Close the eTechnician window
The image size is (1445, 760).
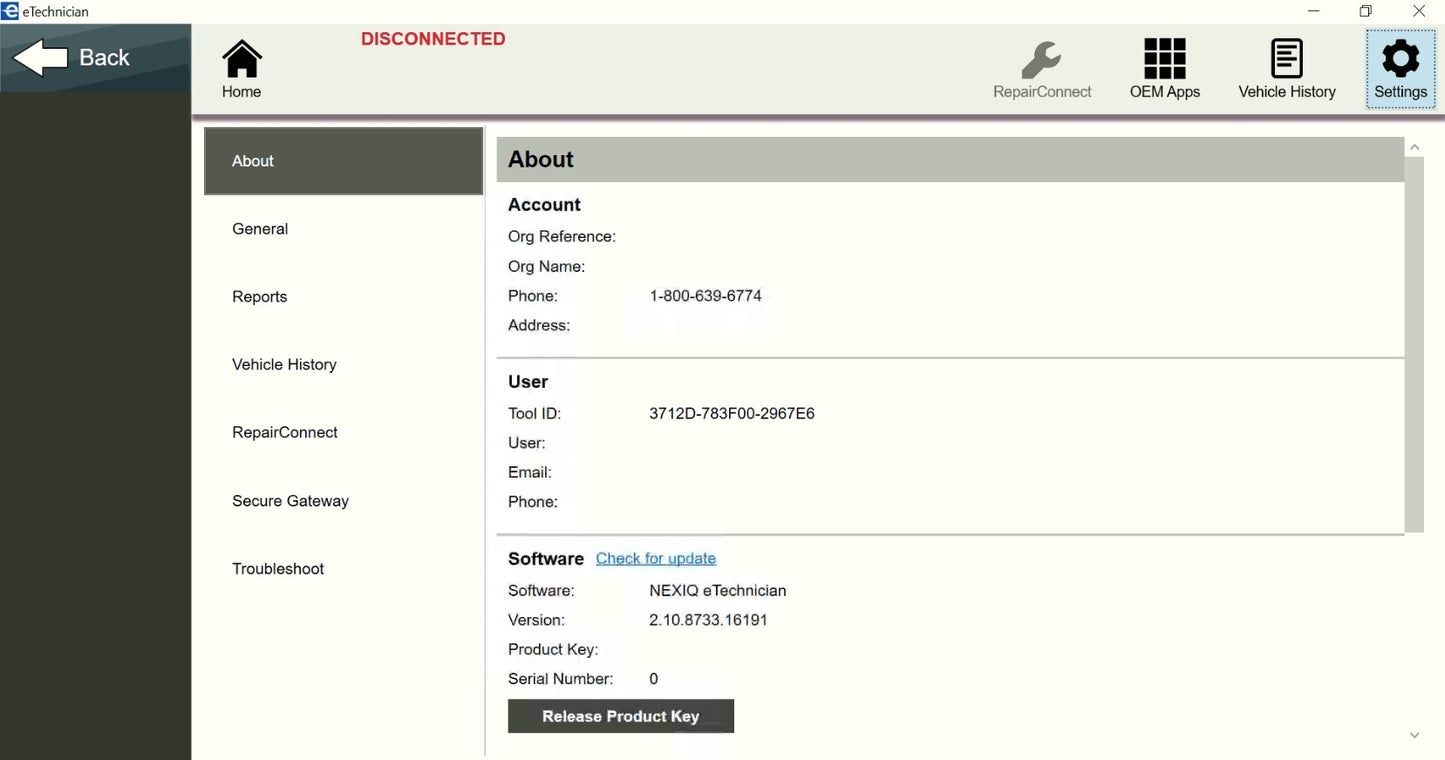pyautogui.click(x=1419, y=11)
